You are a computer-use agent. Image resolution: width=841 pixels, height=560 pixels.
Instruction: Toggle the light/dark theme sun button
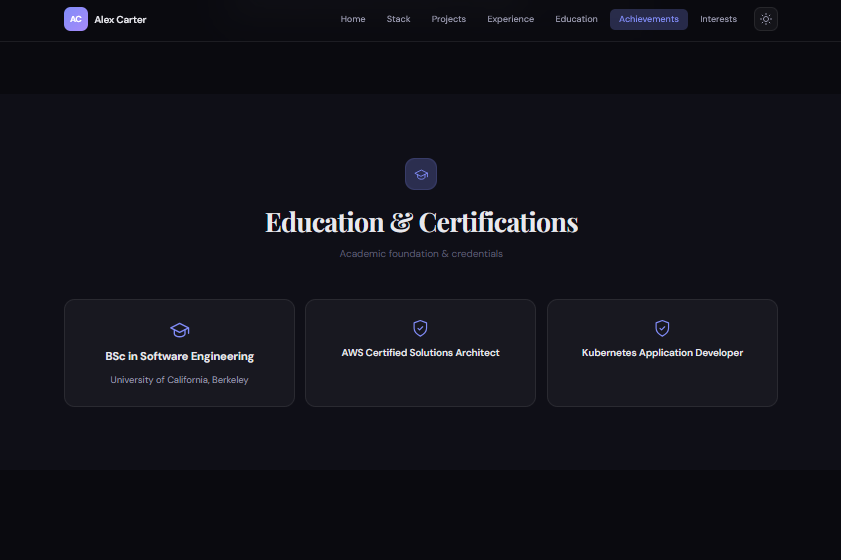click(765, 19)
